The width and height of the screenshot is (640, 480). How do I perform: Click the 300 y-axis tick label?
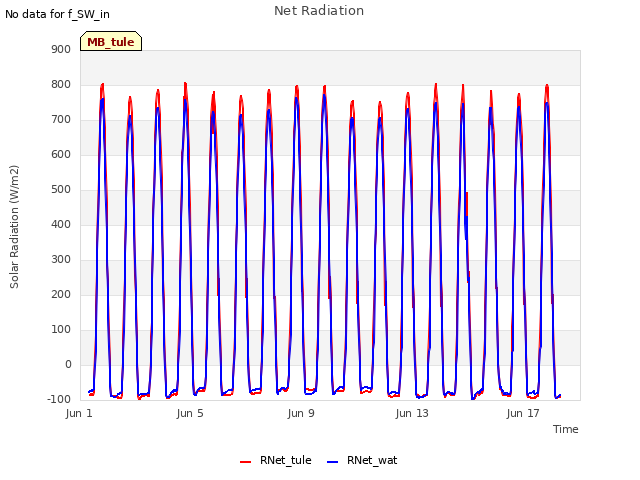(x=61, y=260)
